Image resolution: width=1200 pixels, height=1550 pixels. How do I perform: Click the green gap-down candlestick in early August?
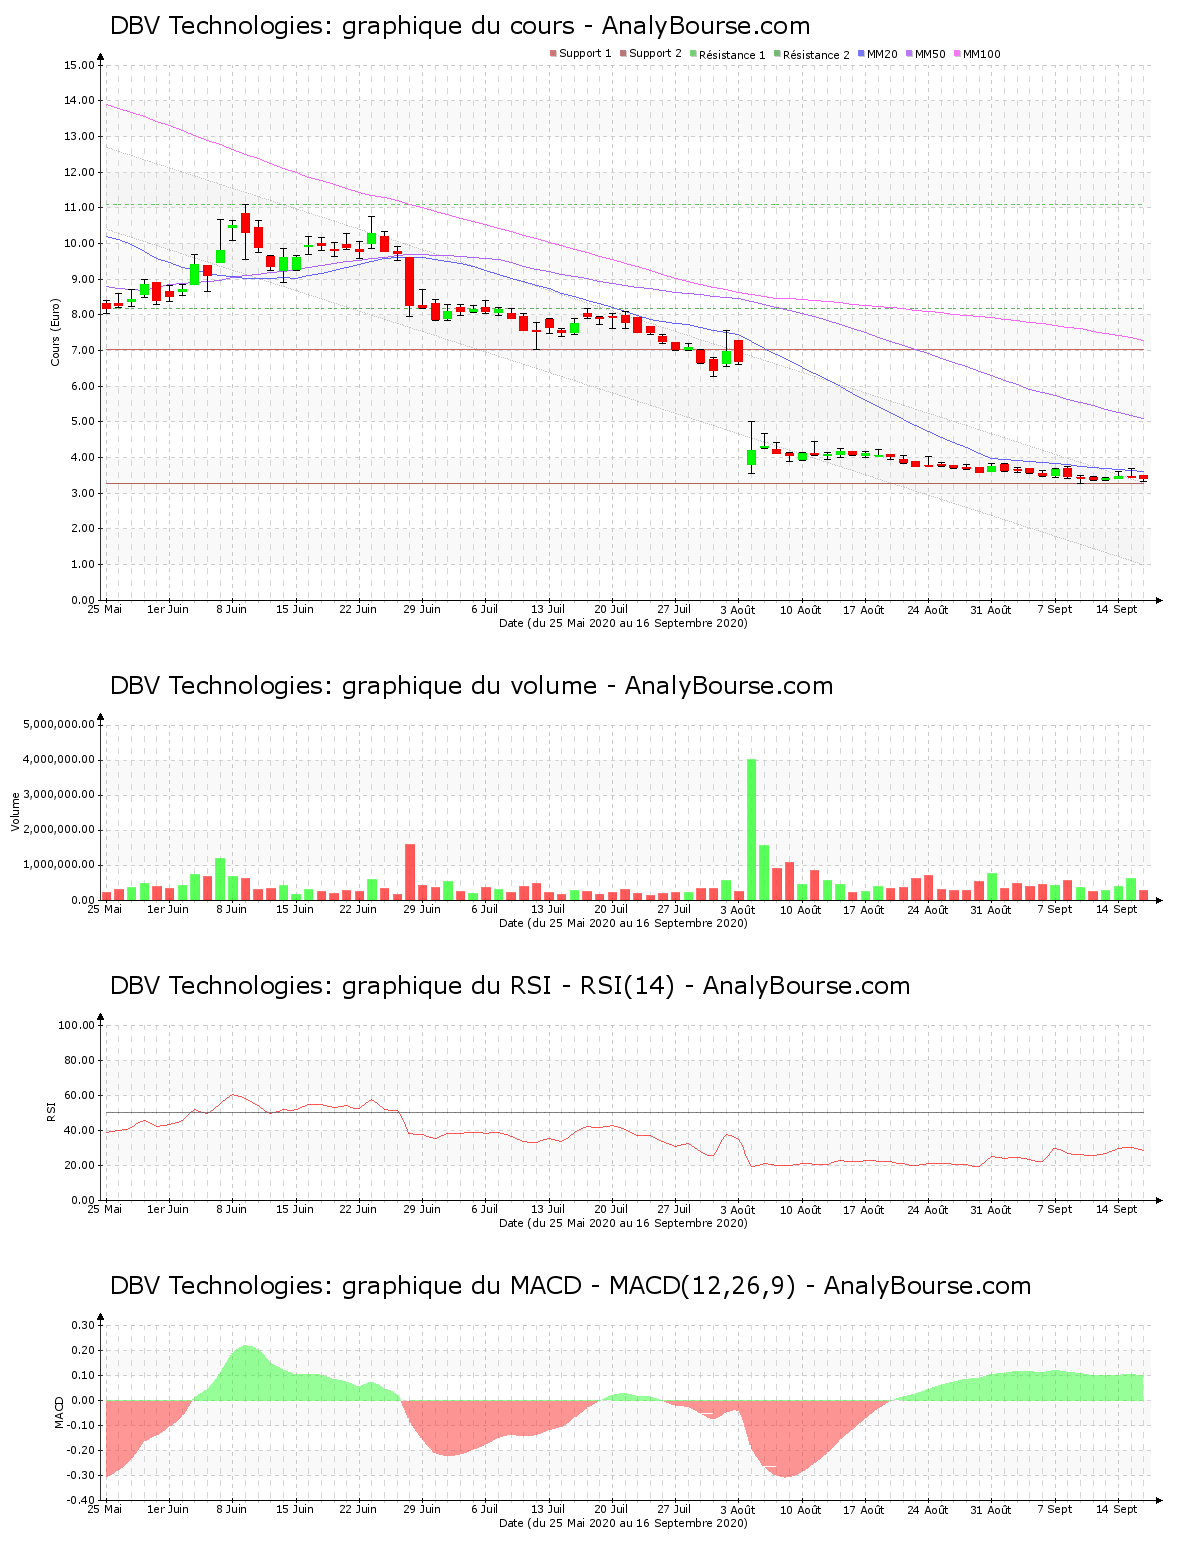pyautogui.click(x=751, y=457)
